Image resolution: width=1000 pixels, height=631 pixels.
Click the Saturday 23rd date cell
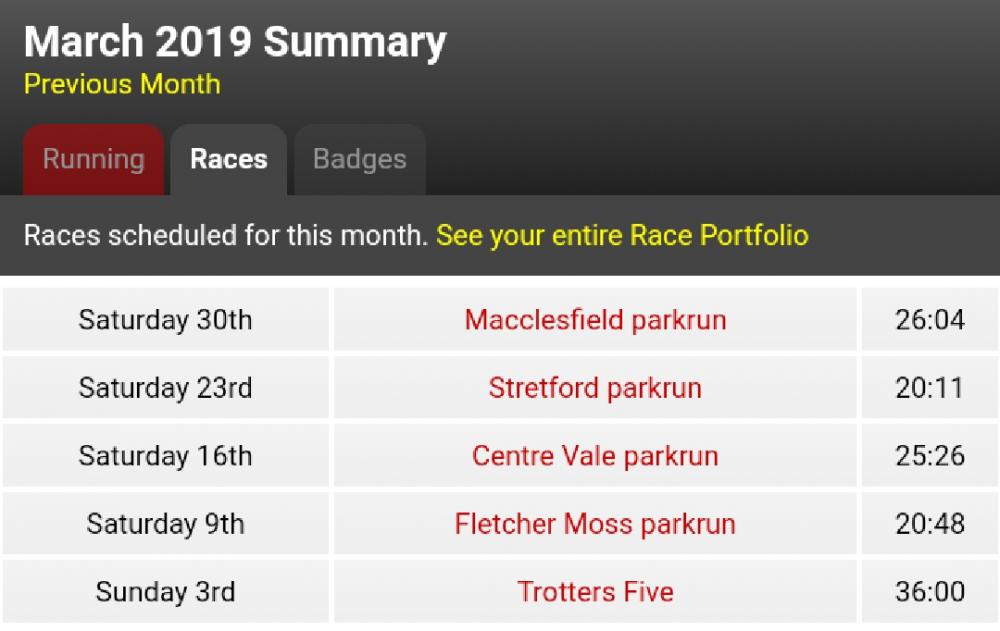[x=166, y=388]
